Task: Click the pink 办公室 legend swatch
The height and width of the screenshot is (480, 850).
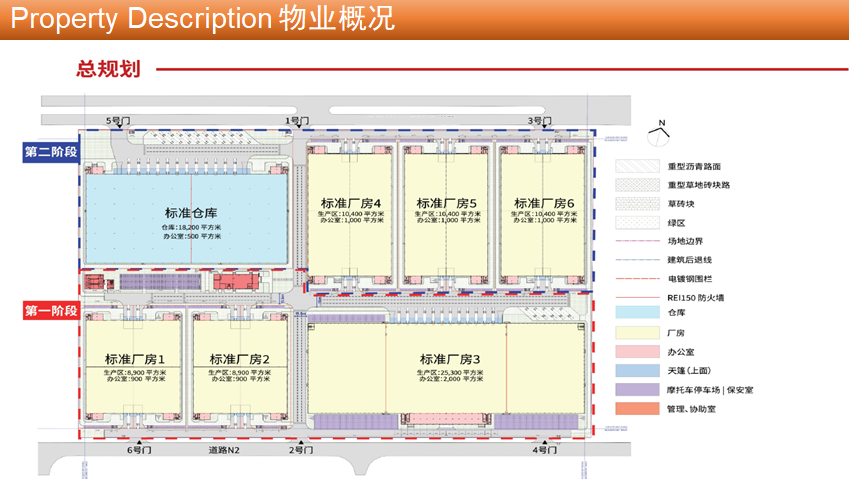Action: point(634,351)
